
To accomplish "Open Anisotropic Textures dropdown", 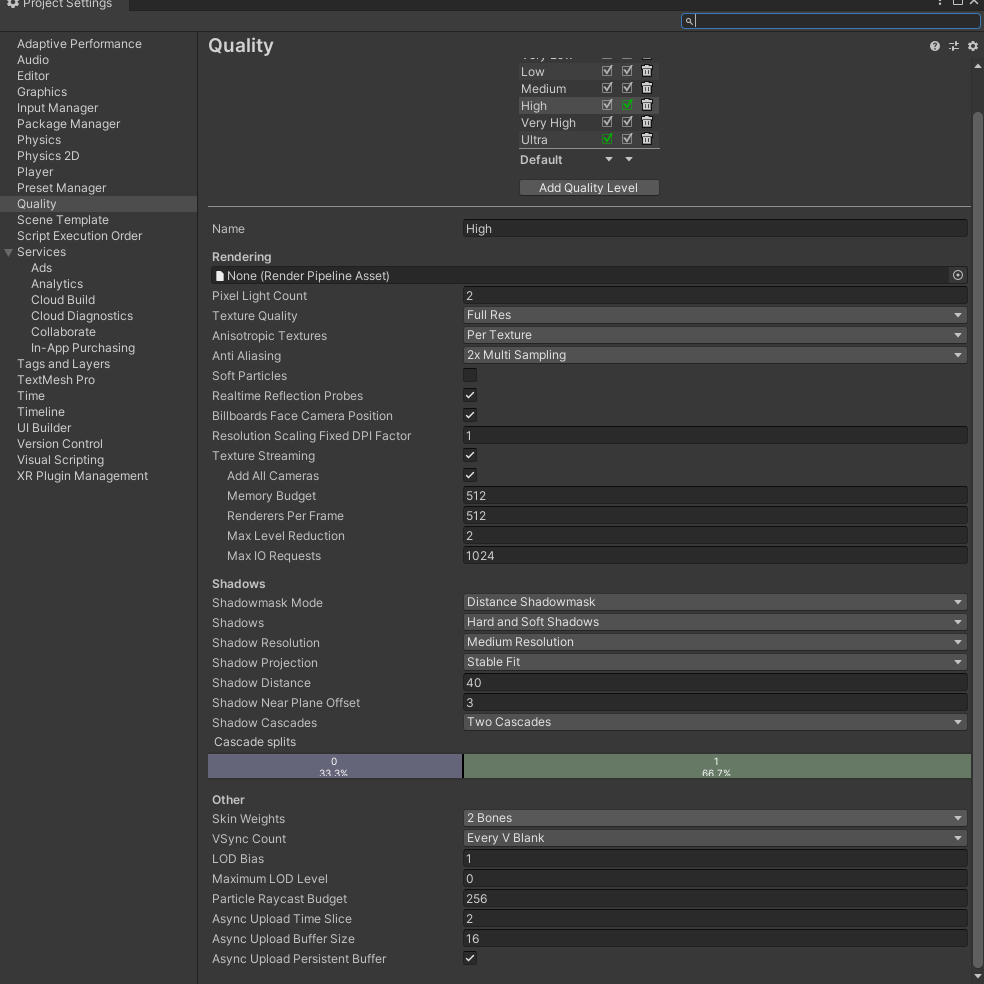I will [715, 335].
